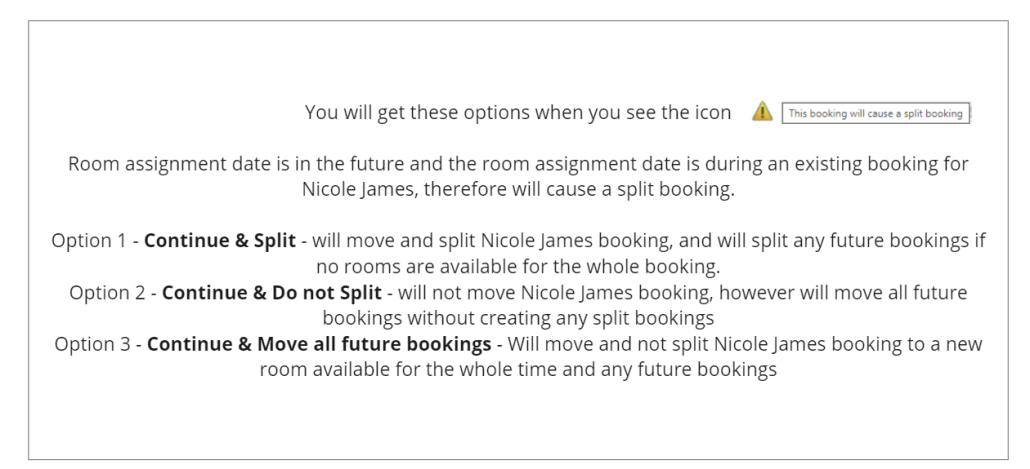Screen dimensions: 1030x469
Task: Click the 'Option 1' label
Action: (x=89, y=240)
